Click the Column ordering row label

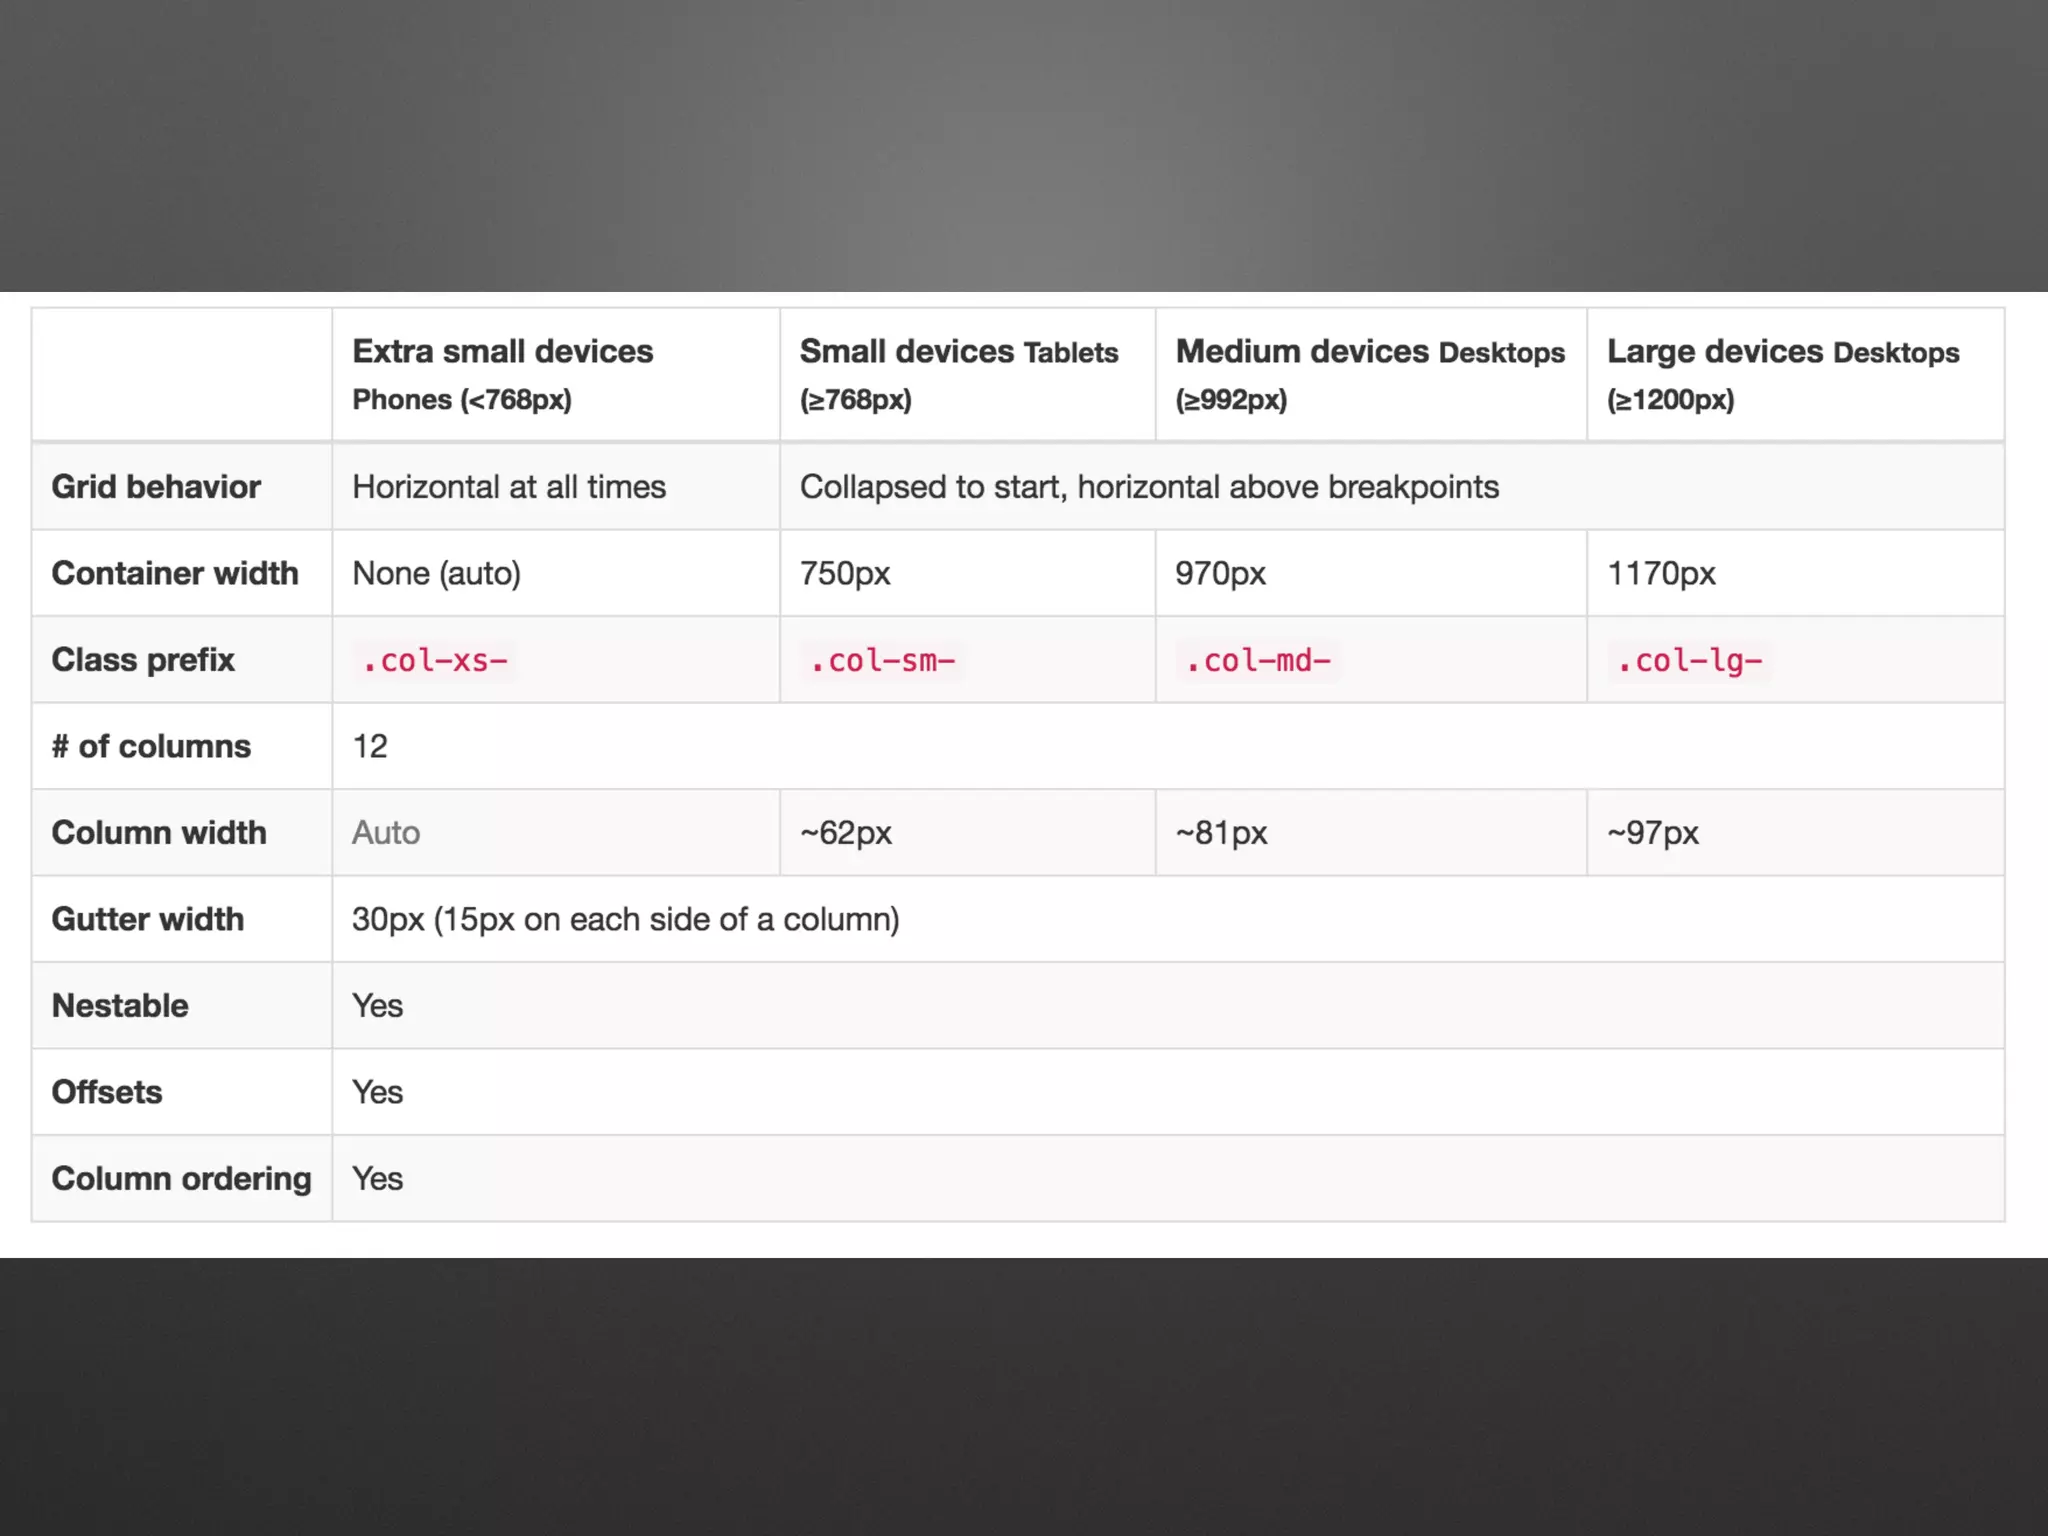tap(181, 1178)
